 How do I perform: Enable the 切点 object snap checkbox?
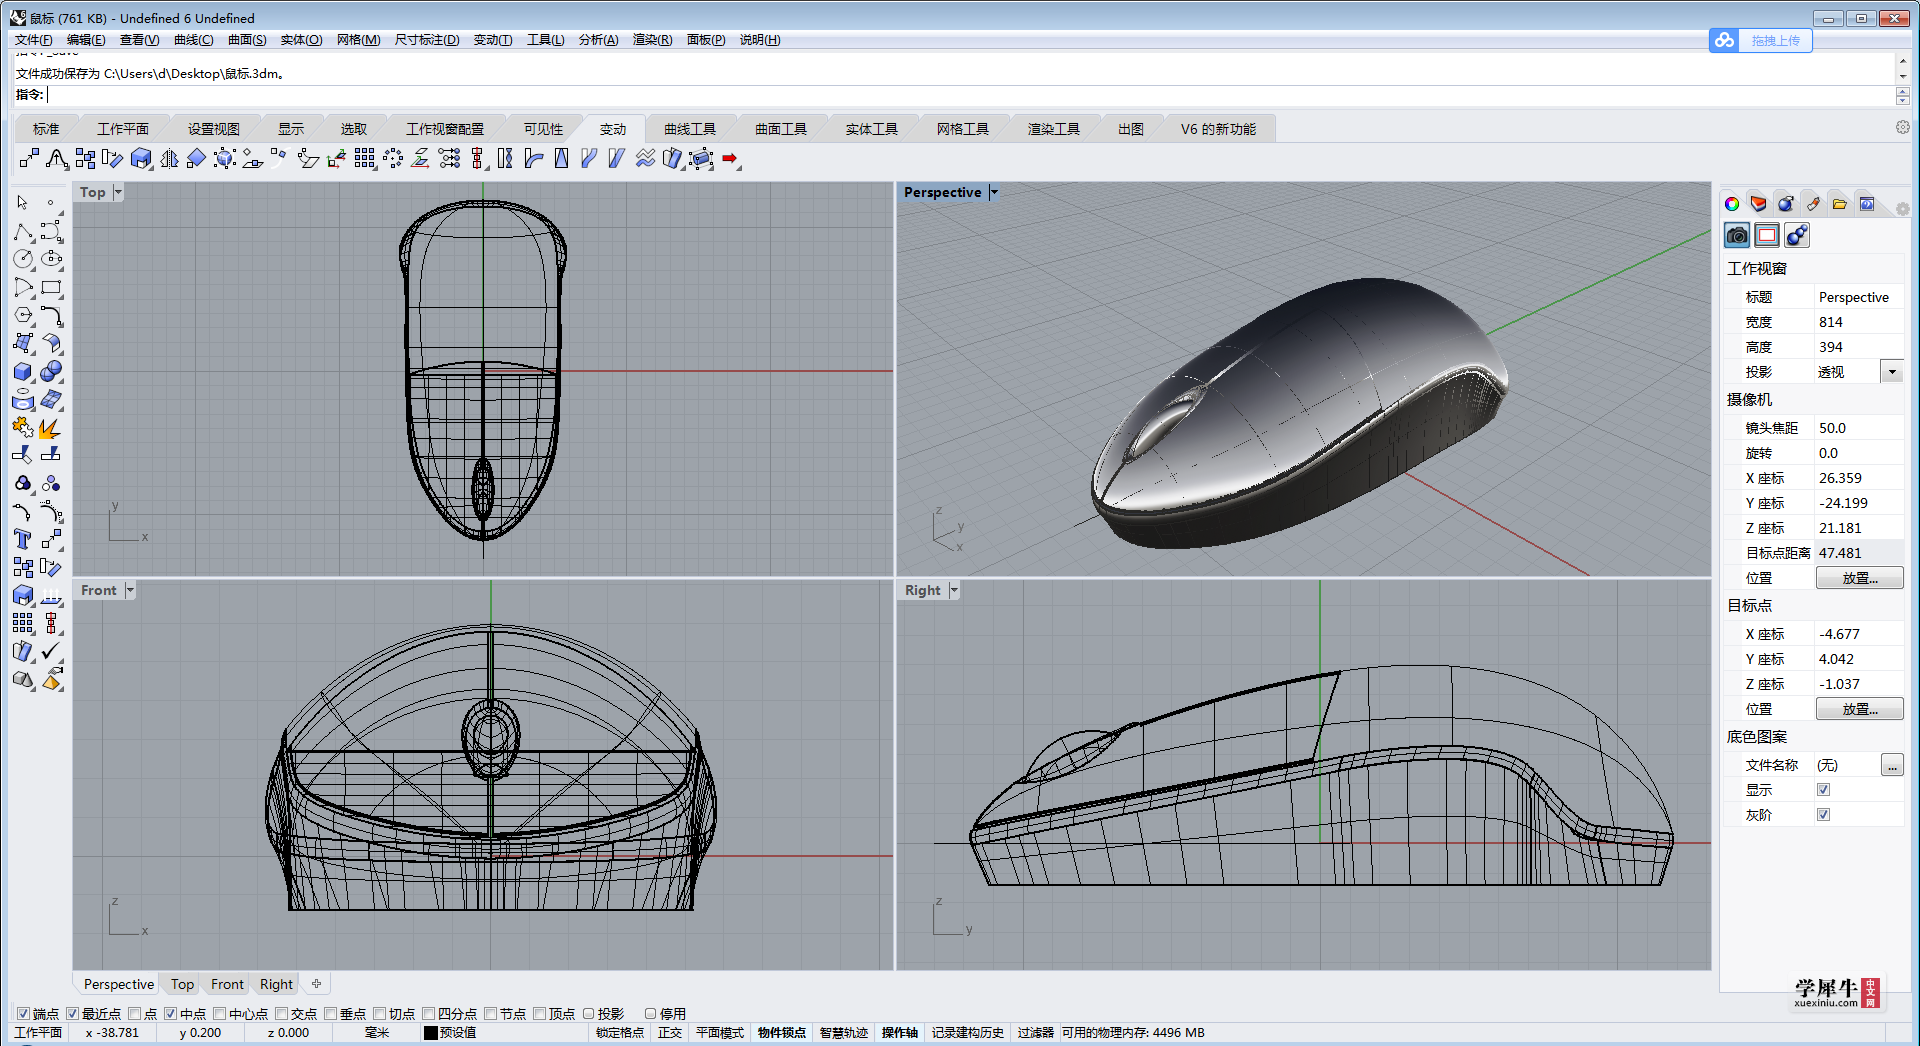coord(379,1013)
